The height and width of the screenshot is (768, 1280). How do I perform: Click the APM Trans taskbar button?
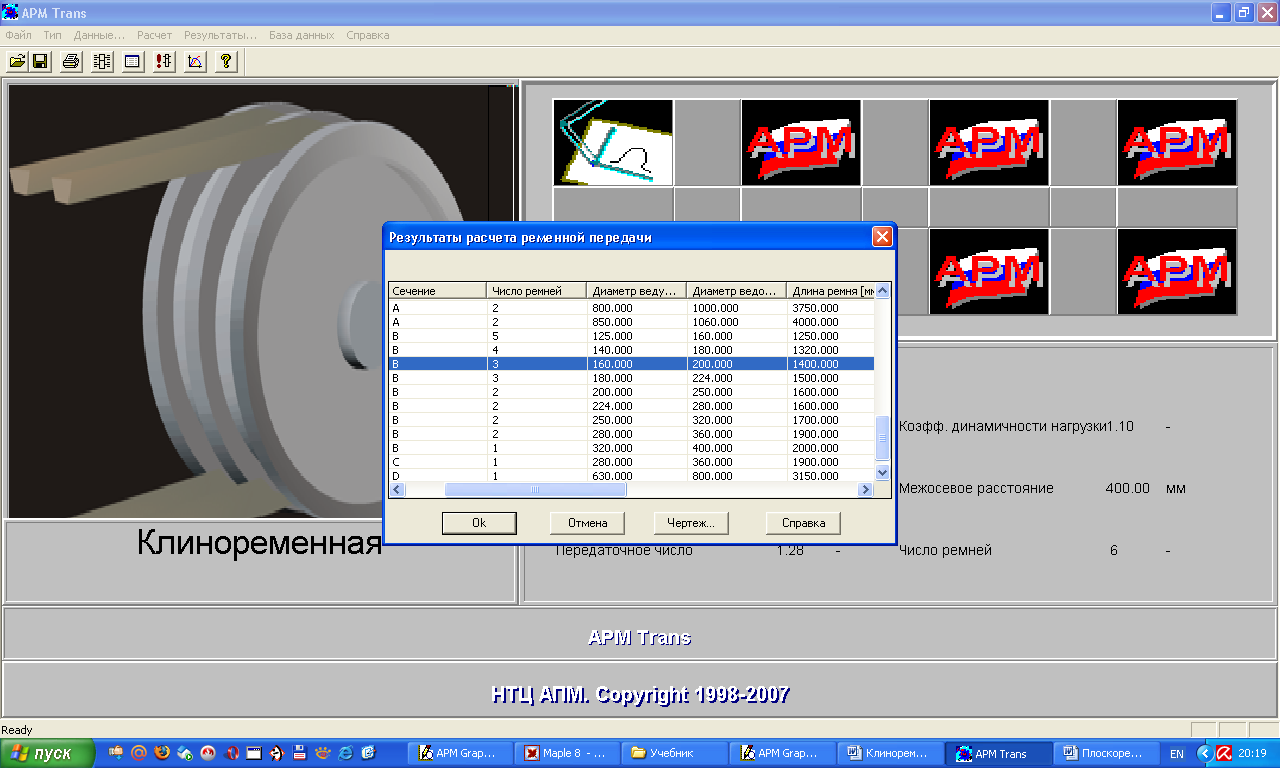pyautogui.click(x=1000, y=753)
